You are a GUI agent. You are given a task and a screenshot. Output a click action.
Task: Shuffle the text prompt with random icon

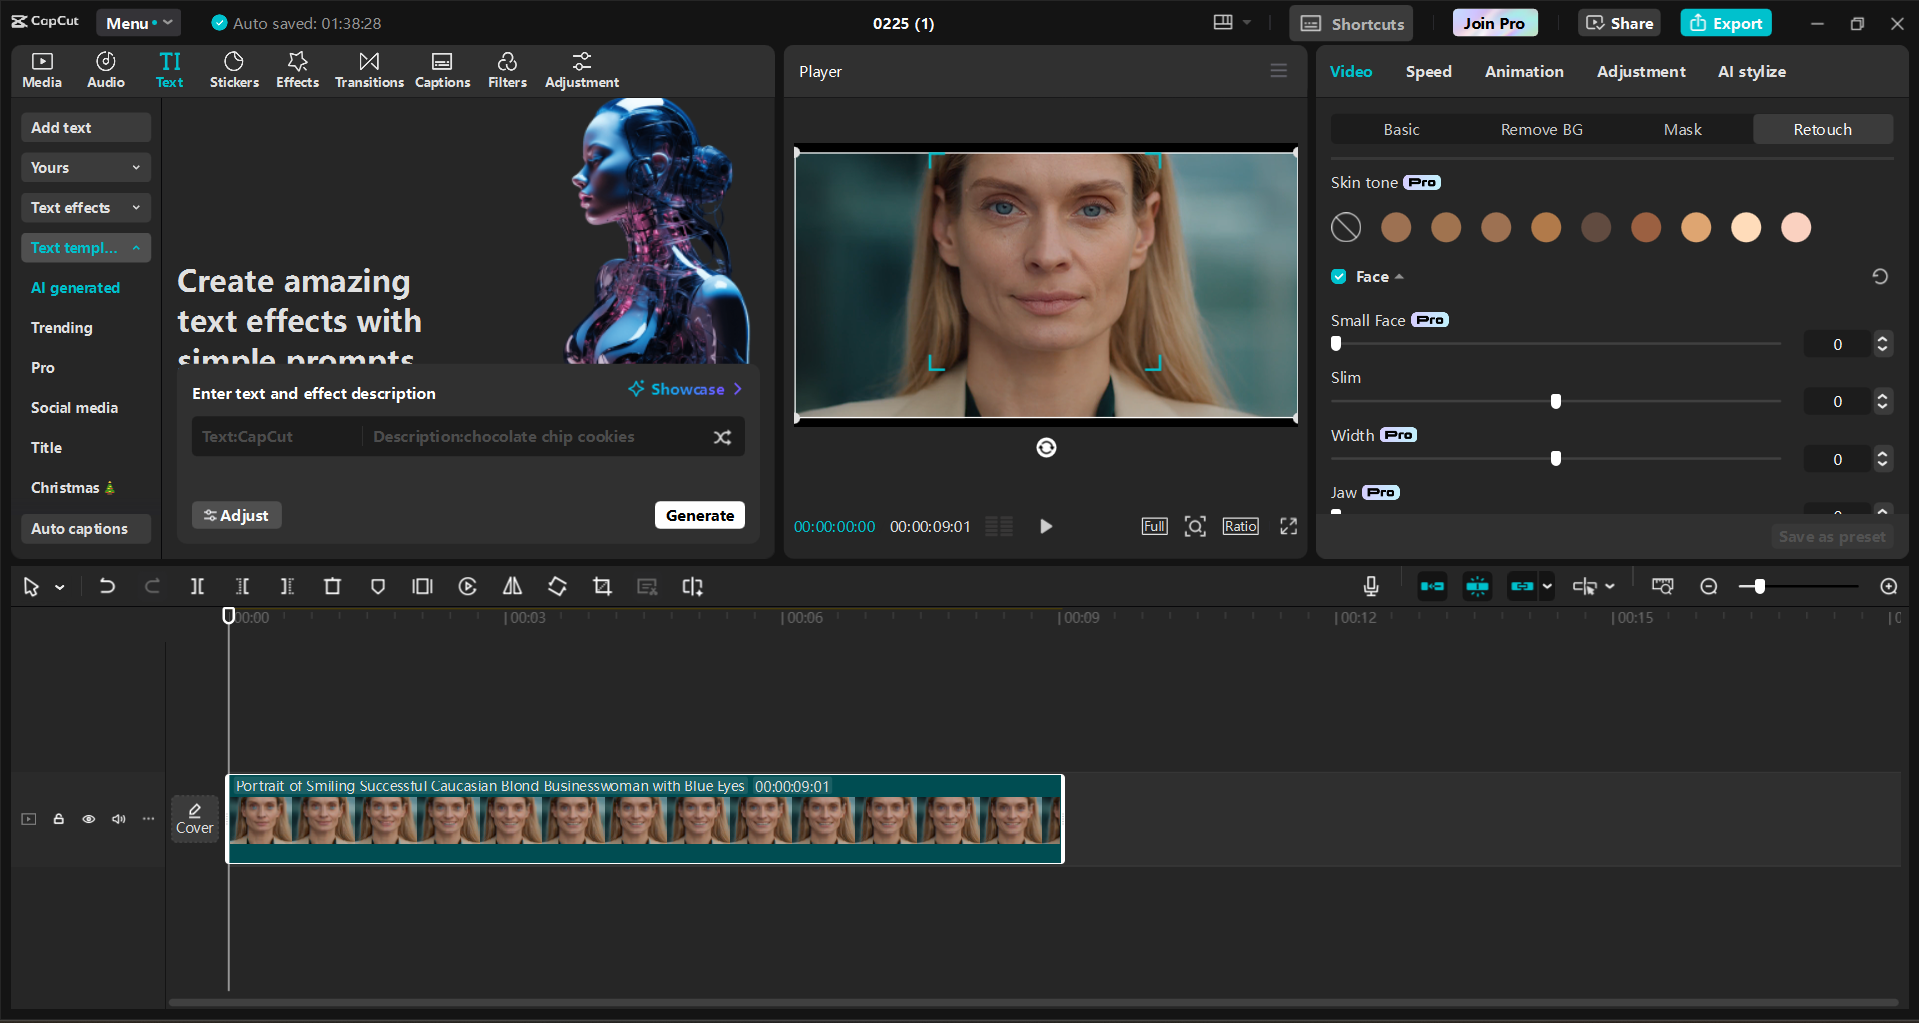[x=722, y=437]
